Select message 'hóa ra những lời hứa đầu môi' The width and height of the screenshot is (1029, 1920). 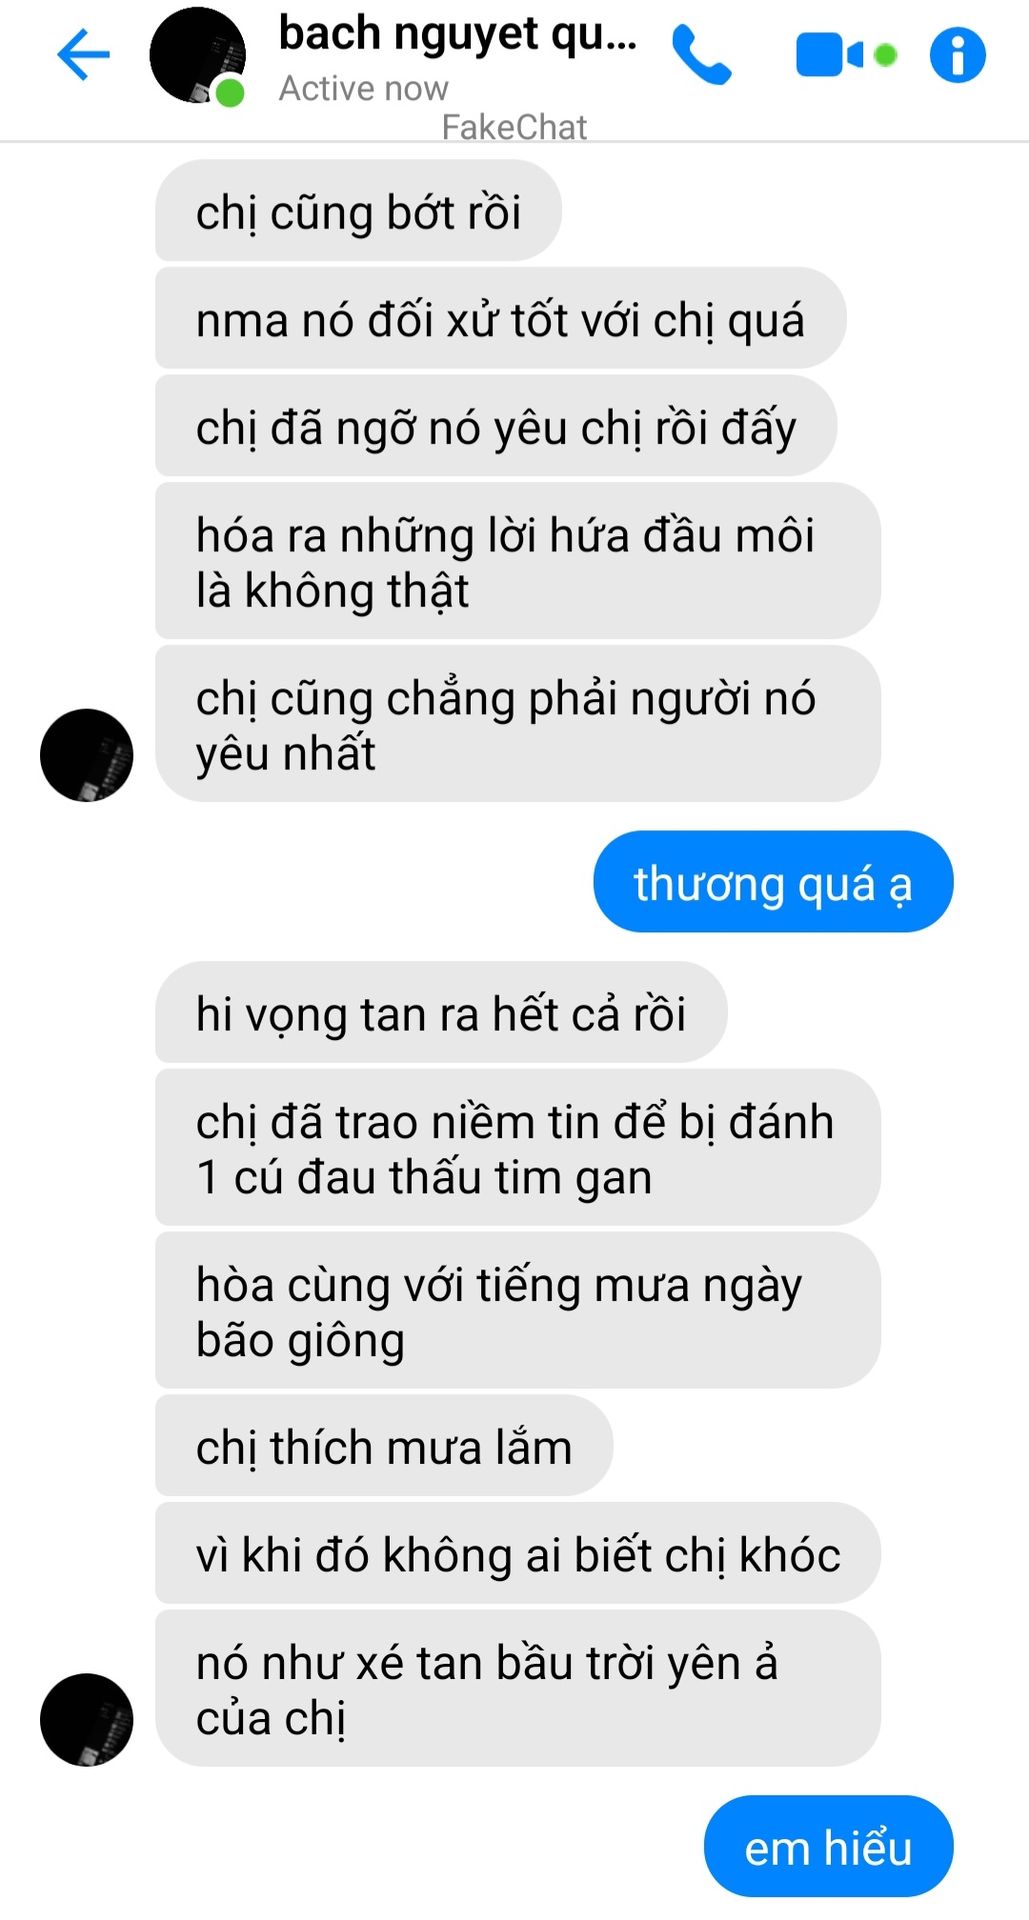pyautogui.click(x=518, y=561)
